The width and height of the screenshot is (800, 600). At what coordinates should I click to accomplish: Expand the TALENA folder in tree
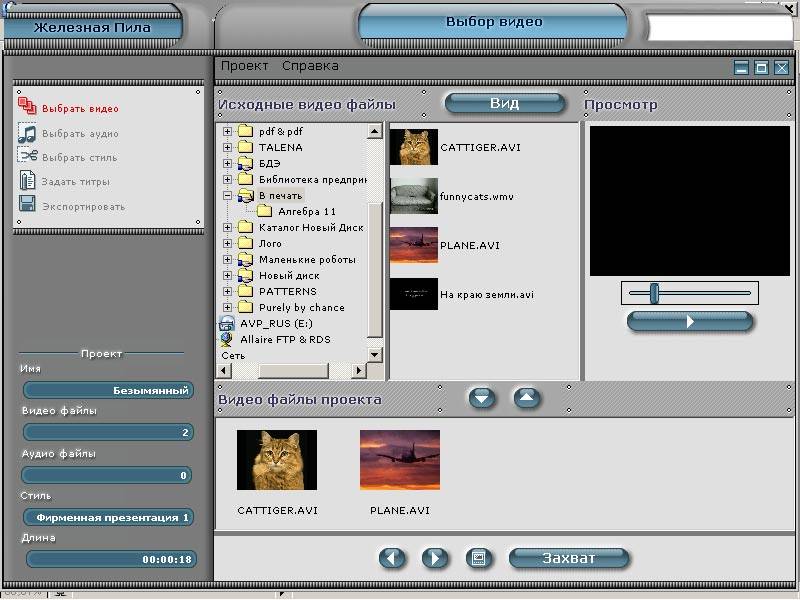(x=227, y=147)
